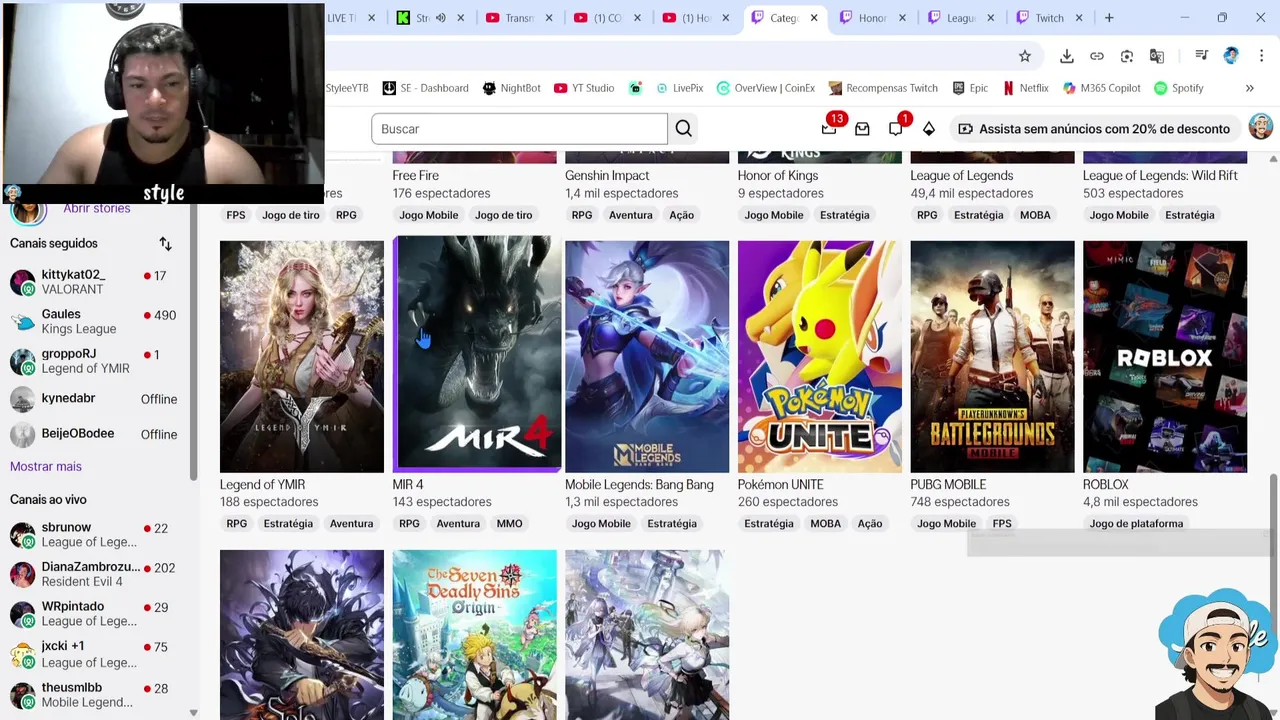Show more bookmarks with the double chevron
The width and height of the screenshot is (1280, 720).
[x=1249, y=88]
